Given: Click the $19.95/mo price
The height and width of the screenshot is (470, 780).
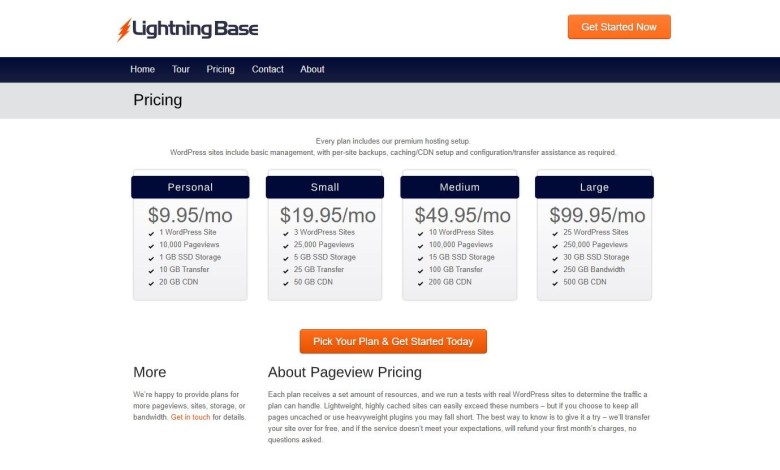Looking at the screenshot, I should tap(328, 215).
